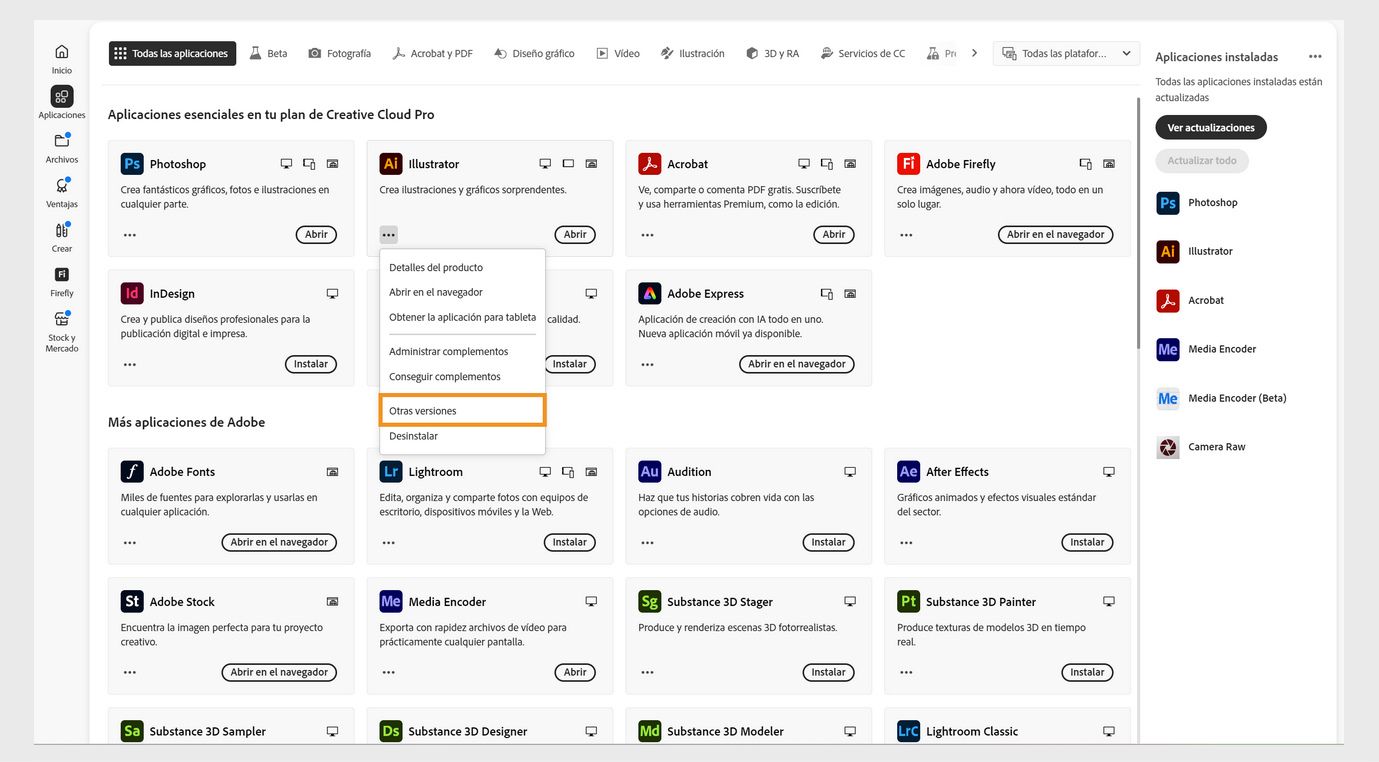Open the Adobe Firefly card three-dots menu
Viewport: 1379px width, 762px height.
click(906, 235)
